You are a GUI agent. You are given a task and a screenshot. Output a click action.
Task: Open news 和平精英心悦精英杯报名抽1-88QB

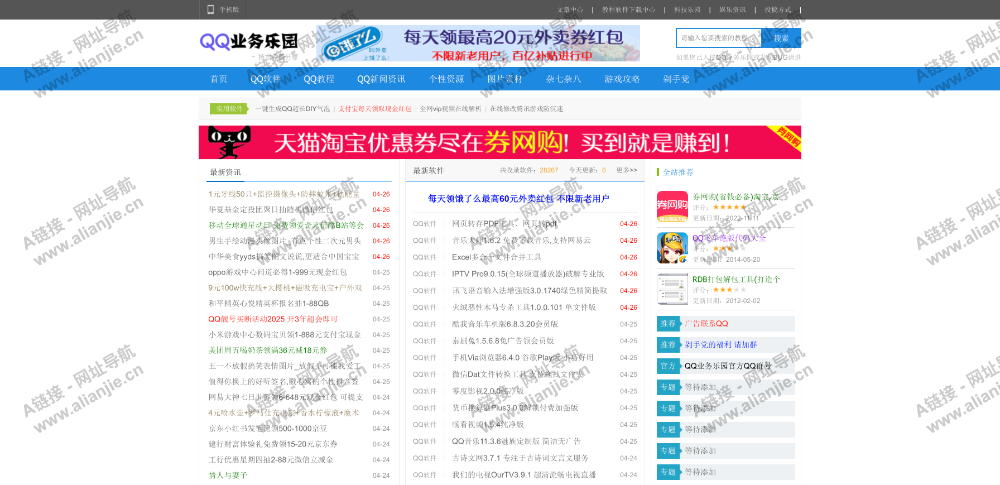(x=268, y=303)
